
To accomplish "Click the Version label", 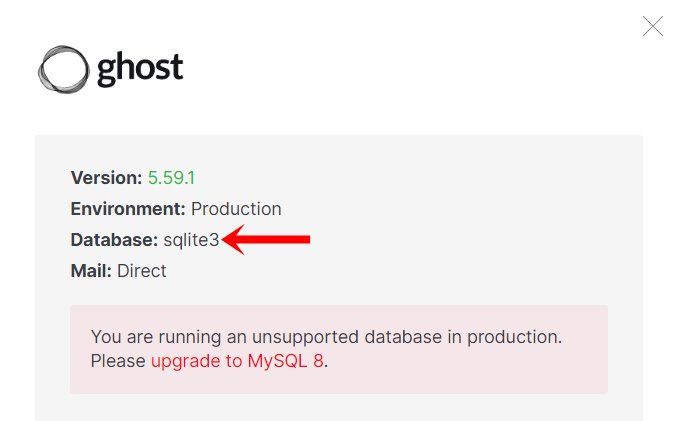I will 106,178.
